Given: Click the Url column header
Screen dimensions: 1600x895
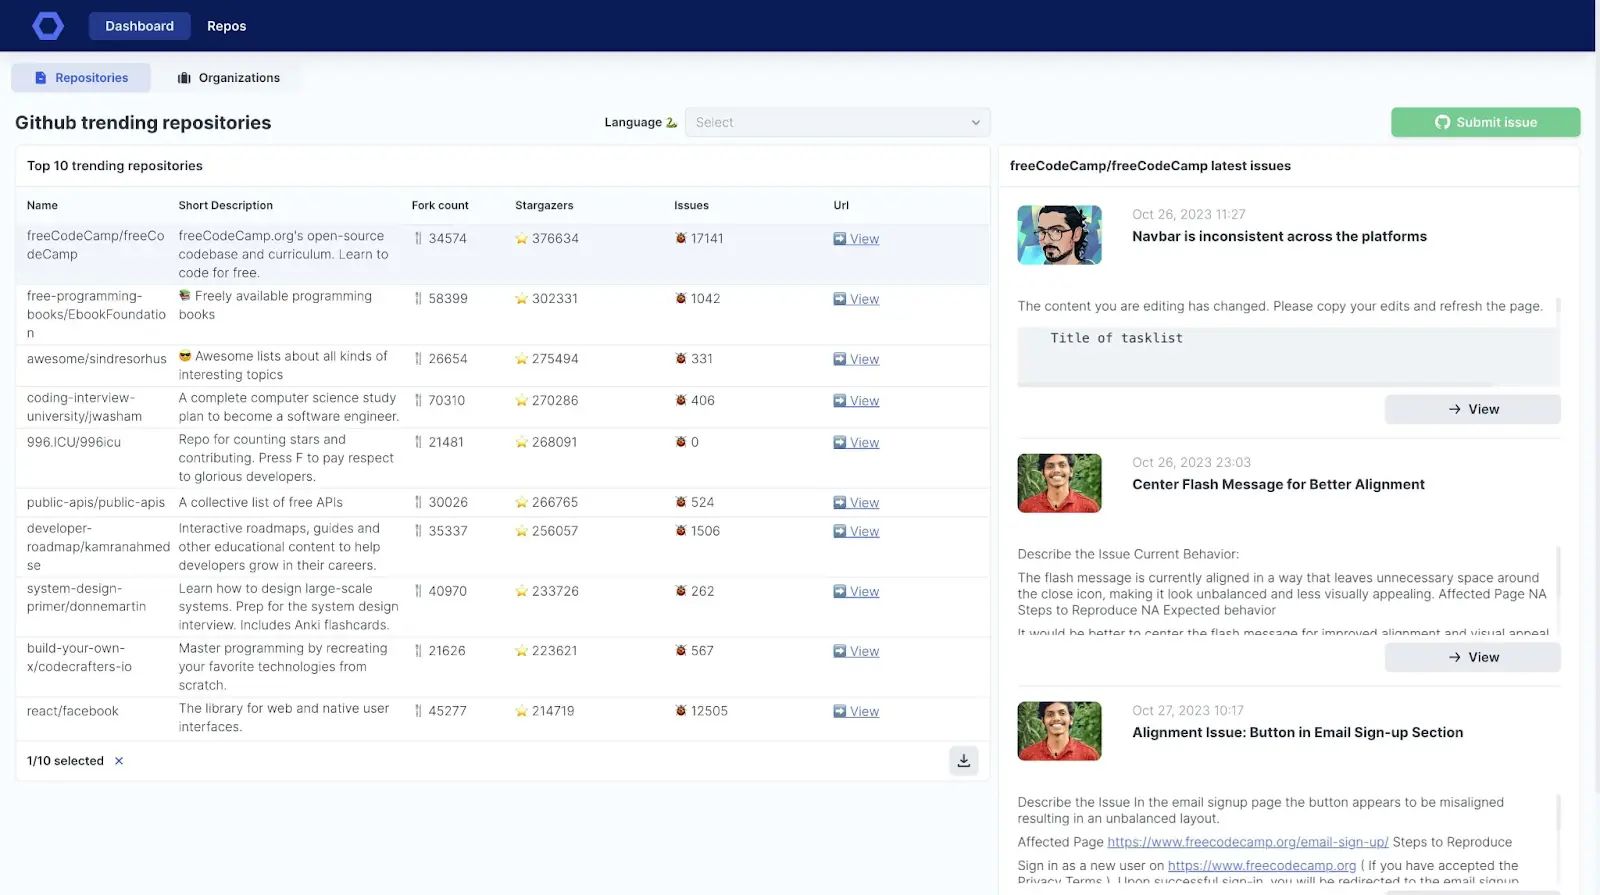Looking at the screenshot, I should tap(841, 206).
